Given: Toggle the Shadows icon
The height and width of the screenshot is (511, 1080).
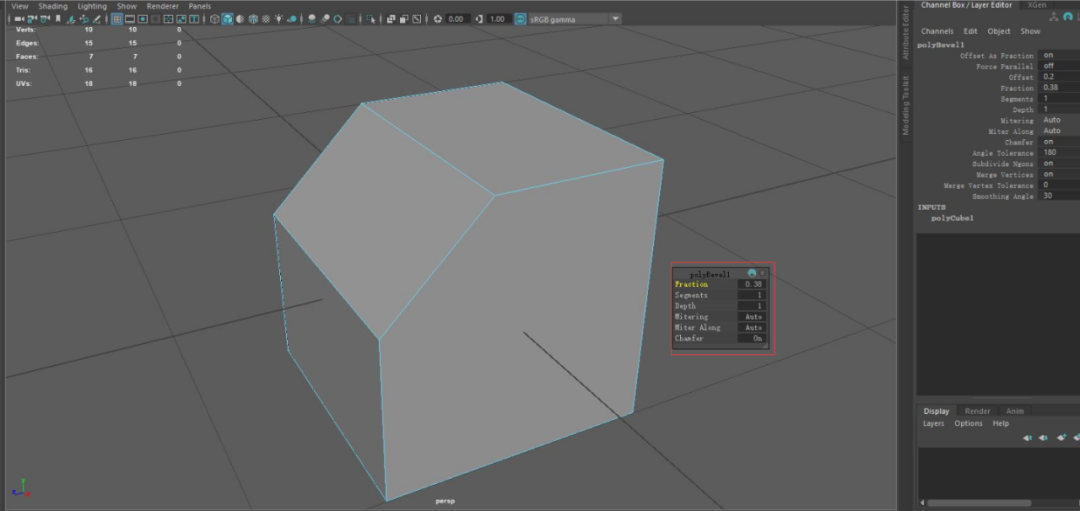Looking at the screenshot, I should pyautogui.click(x=292, y=19).
